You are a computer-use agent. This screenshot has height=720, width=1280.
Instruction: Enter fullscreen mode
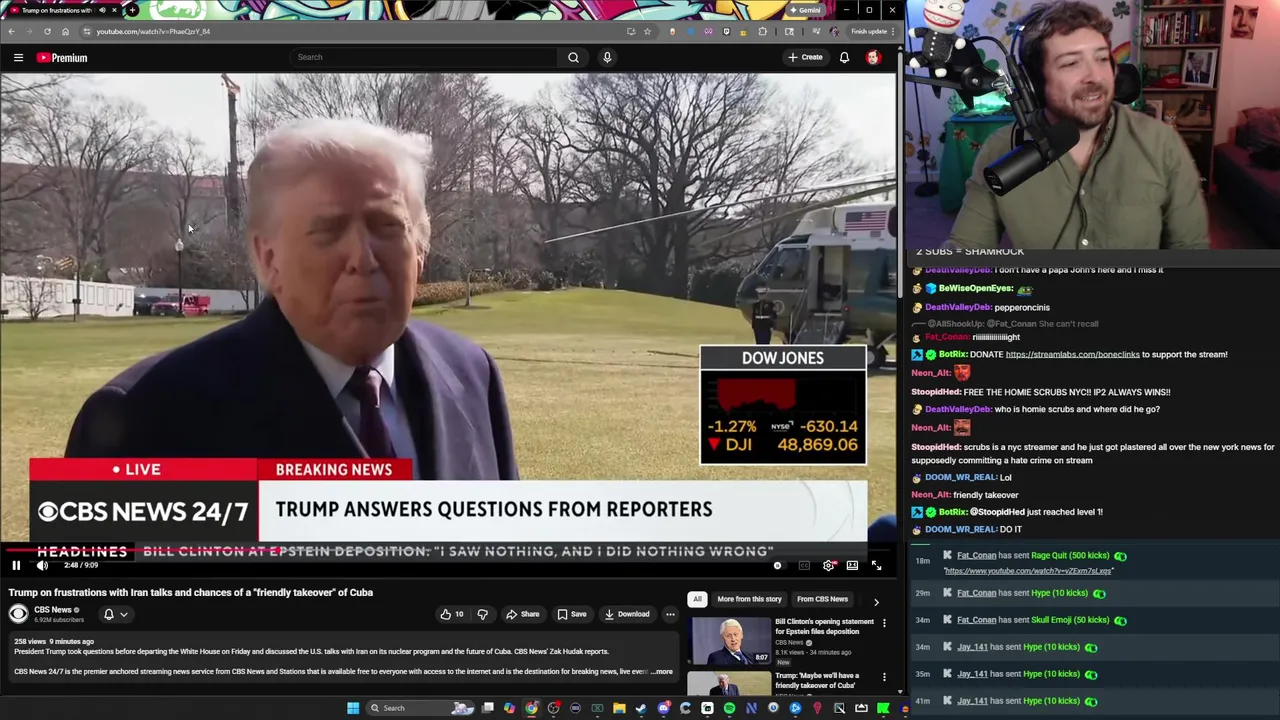[876, 565]
